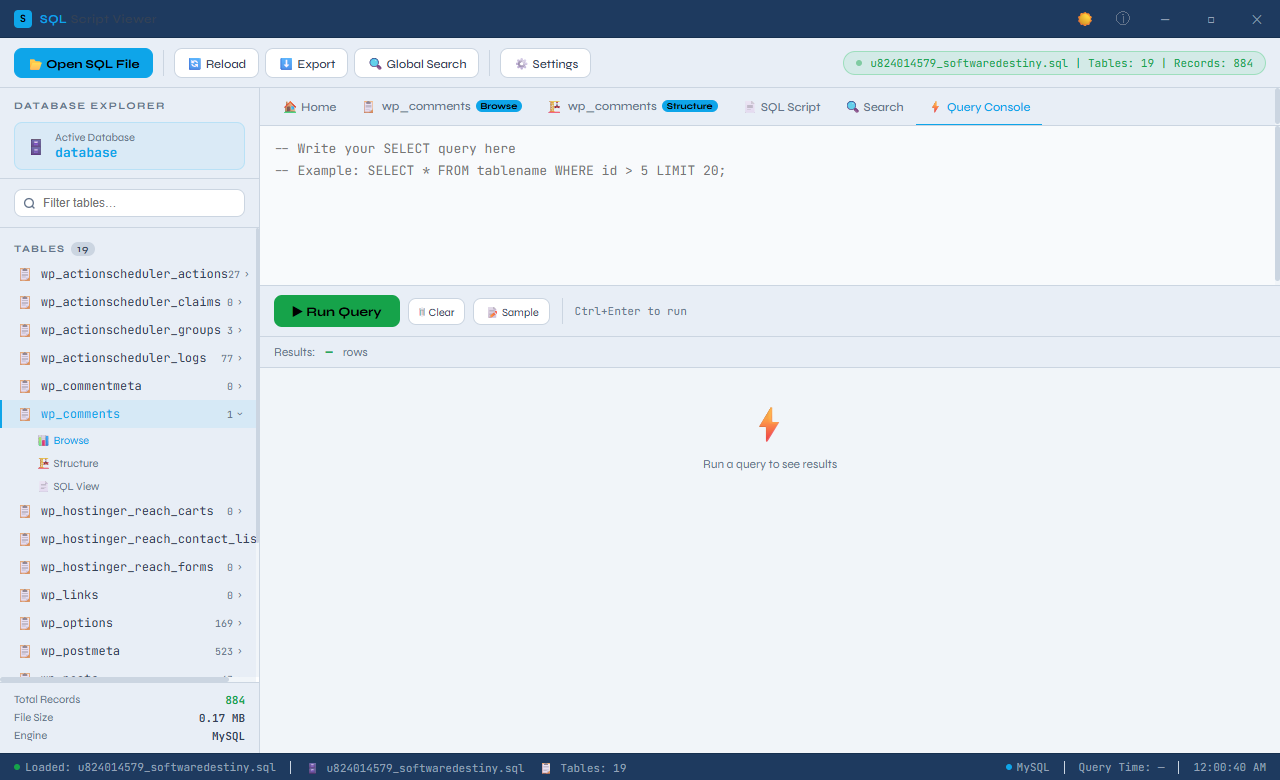Insert a Sample query
Viewport: 1280px width, 780px height.
coord(511,312)
